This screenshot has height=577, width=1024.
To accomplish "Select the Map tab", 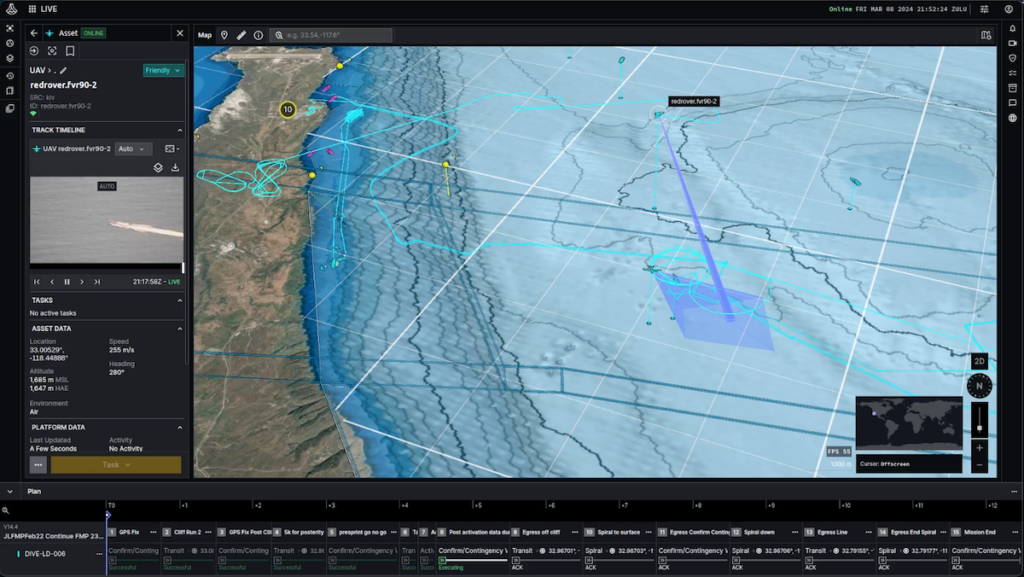I will coord(204,35).
